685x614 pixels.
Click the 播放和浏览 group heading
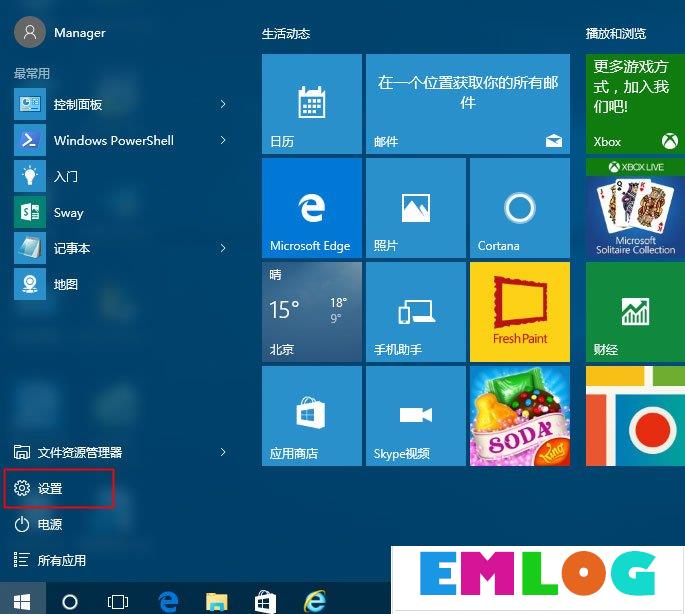point(616,34)
